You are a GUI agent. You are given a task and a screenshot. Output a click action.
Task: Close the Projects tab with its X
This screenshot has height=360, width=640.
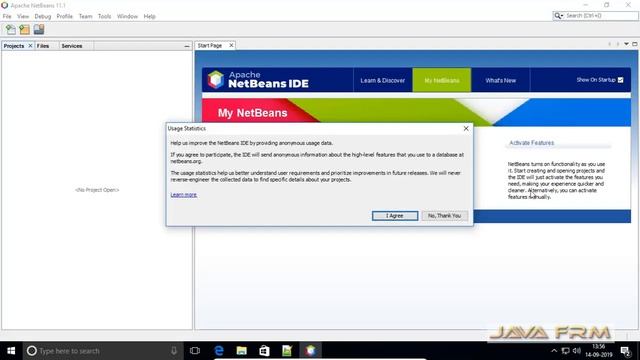[30, 46]
